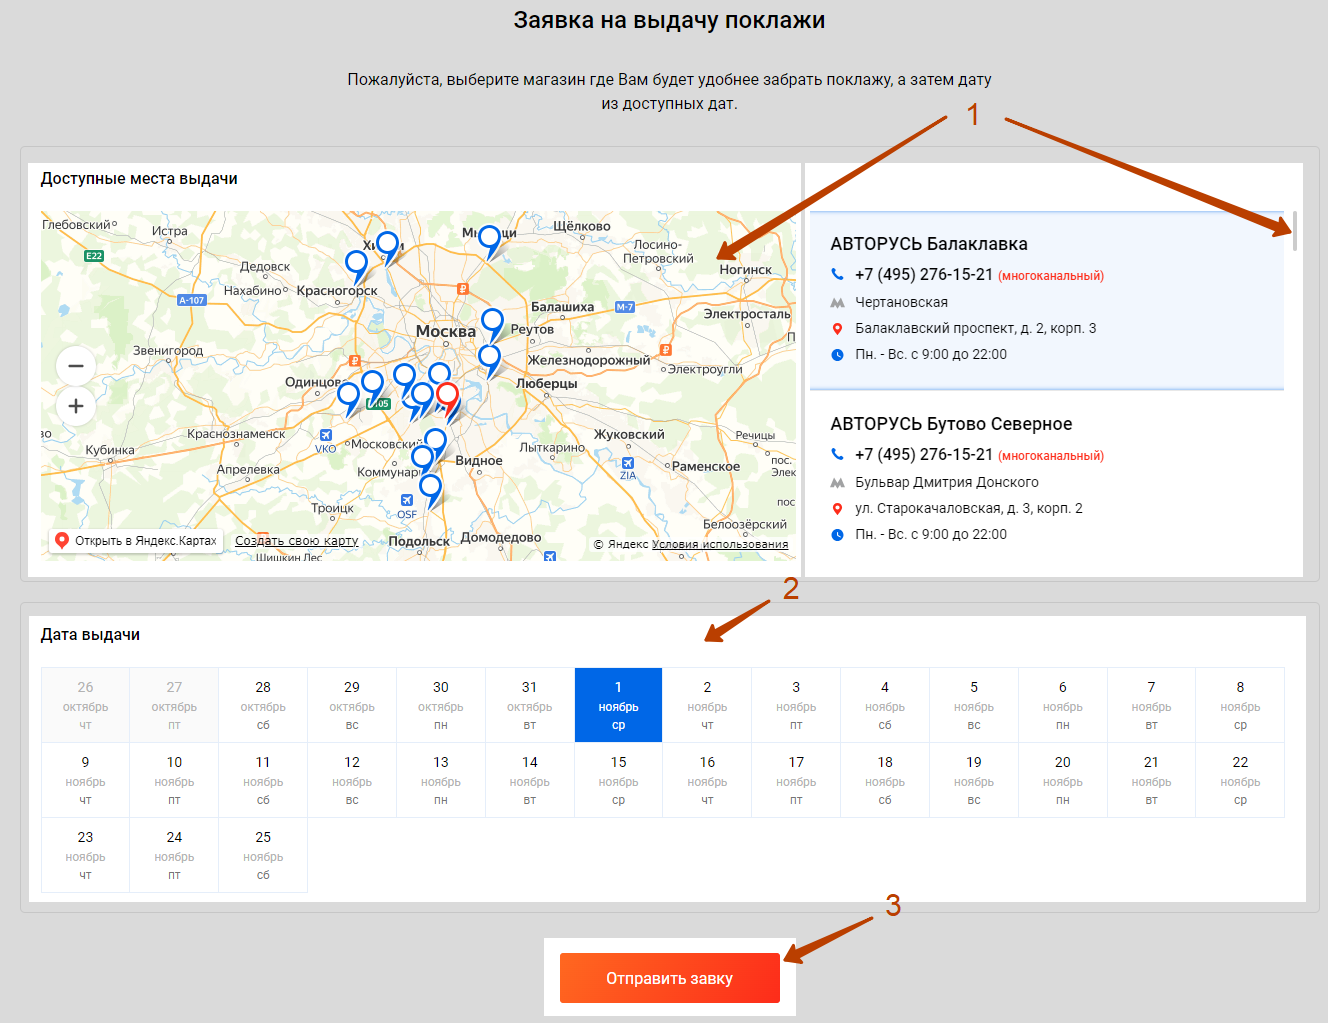Viewport: 1328px width, 1023px height.
Task: Pick delivery date 6 ноябрь пн
Action: coord(1063,705)
